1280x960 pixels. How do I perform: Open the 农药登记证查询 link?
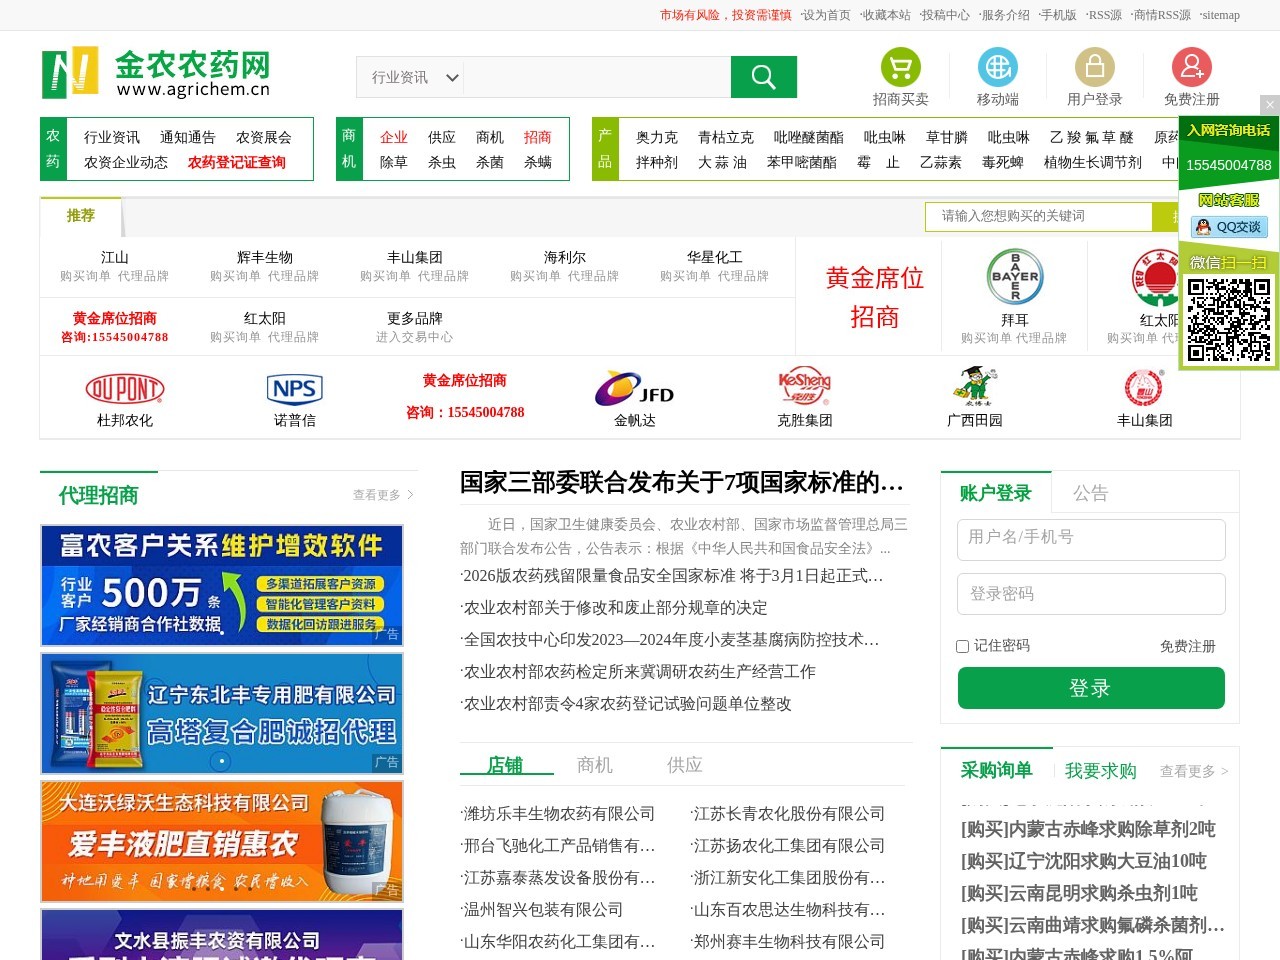click(x=236, y=162)
